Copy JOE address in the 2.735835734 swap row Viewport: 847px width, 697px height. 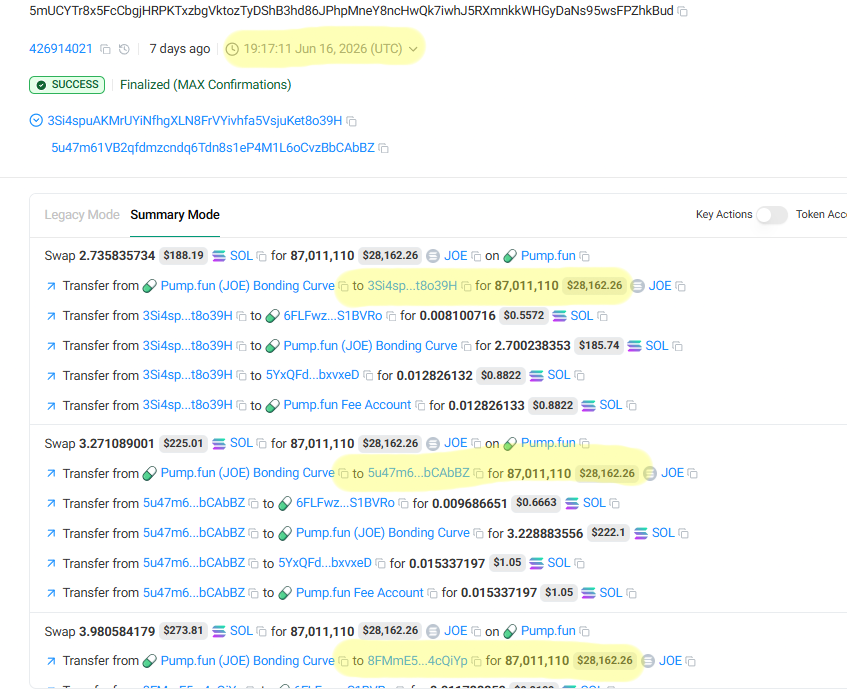point(476,256)
